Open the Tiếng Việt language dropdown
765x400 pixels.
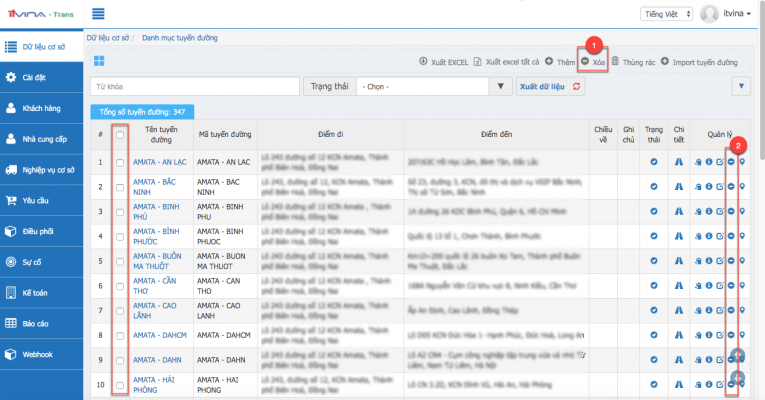tap(667, 14)
